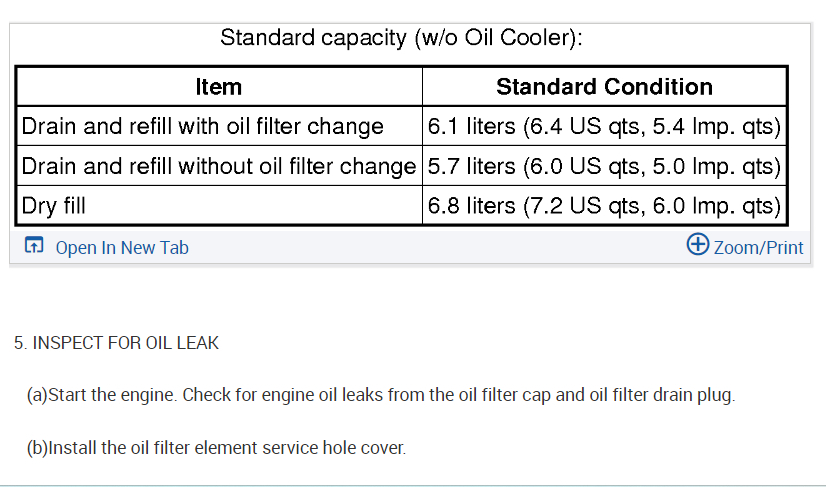The width and height of the screenshot is (826, 487).
Task: Open the 'Open In New Tab' text link
Action: [121, 247]
